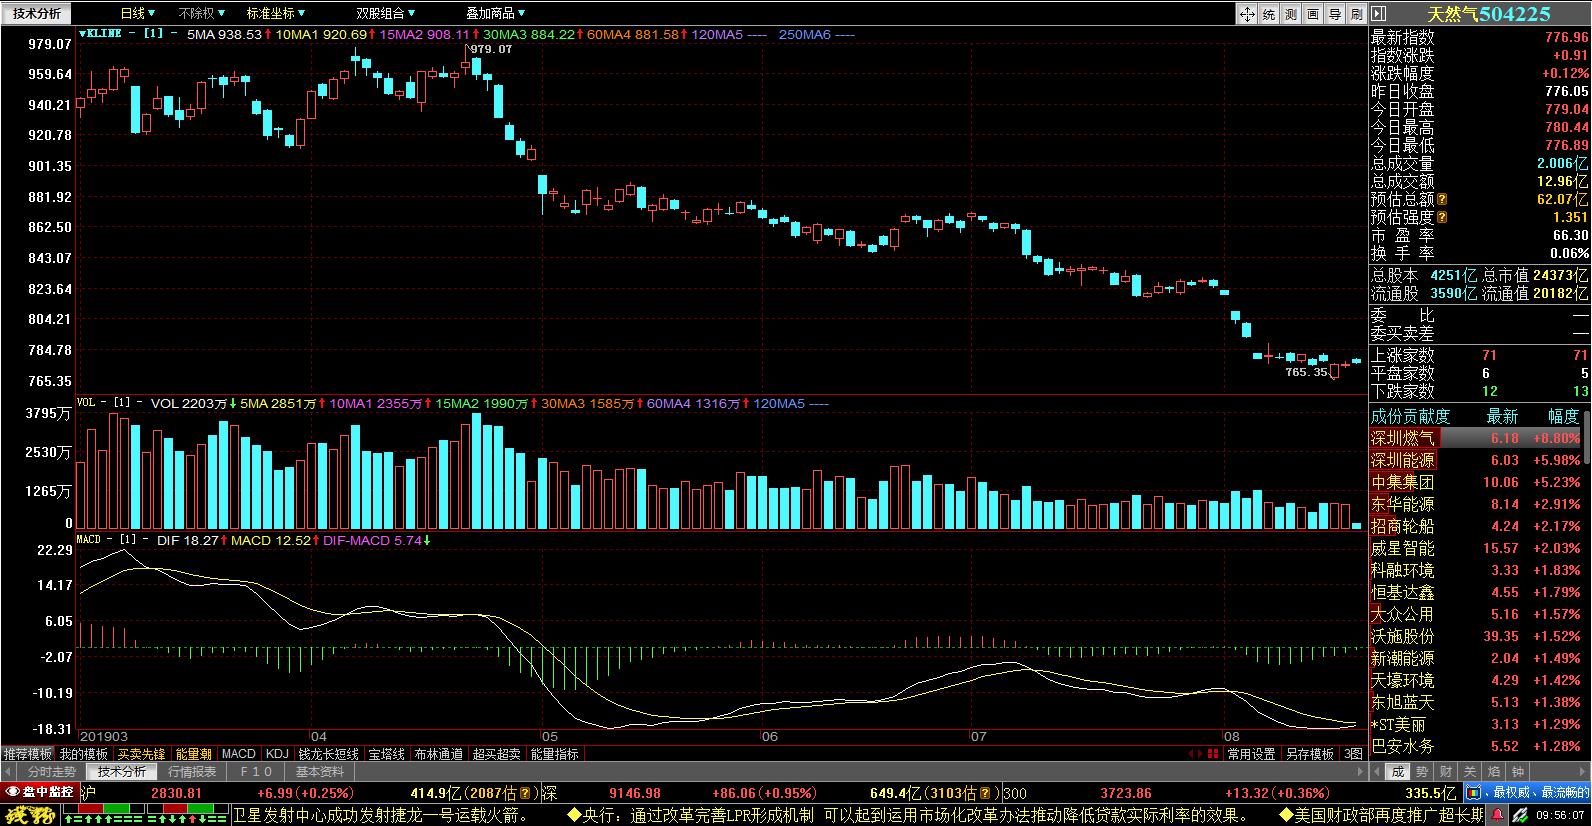Open the 不除权 adjustment dropdown

[x=201, y=13]
